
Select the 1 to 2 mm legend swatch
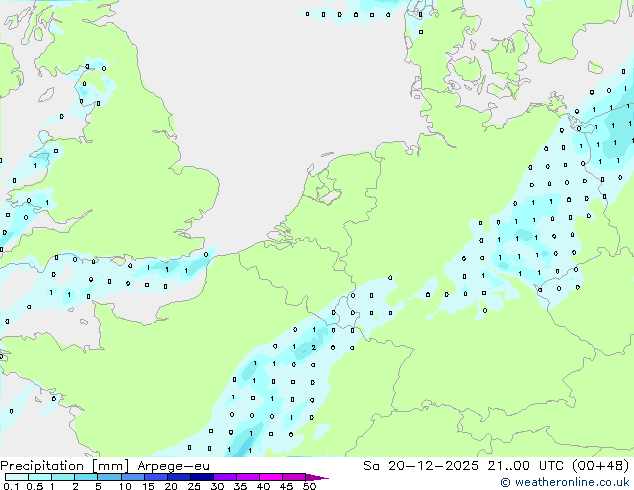click(63, 477)
